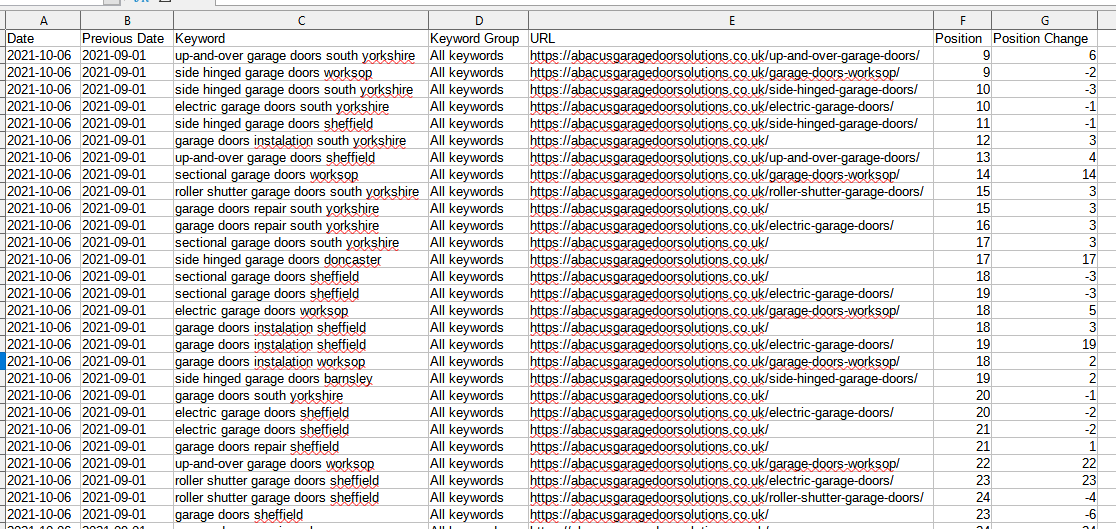Select cell 'side hinged garage doors worksop'
Image resolution: width=1116 pixels, height=529 pixels.
[x=301, y=73]
